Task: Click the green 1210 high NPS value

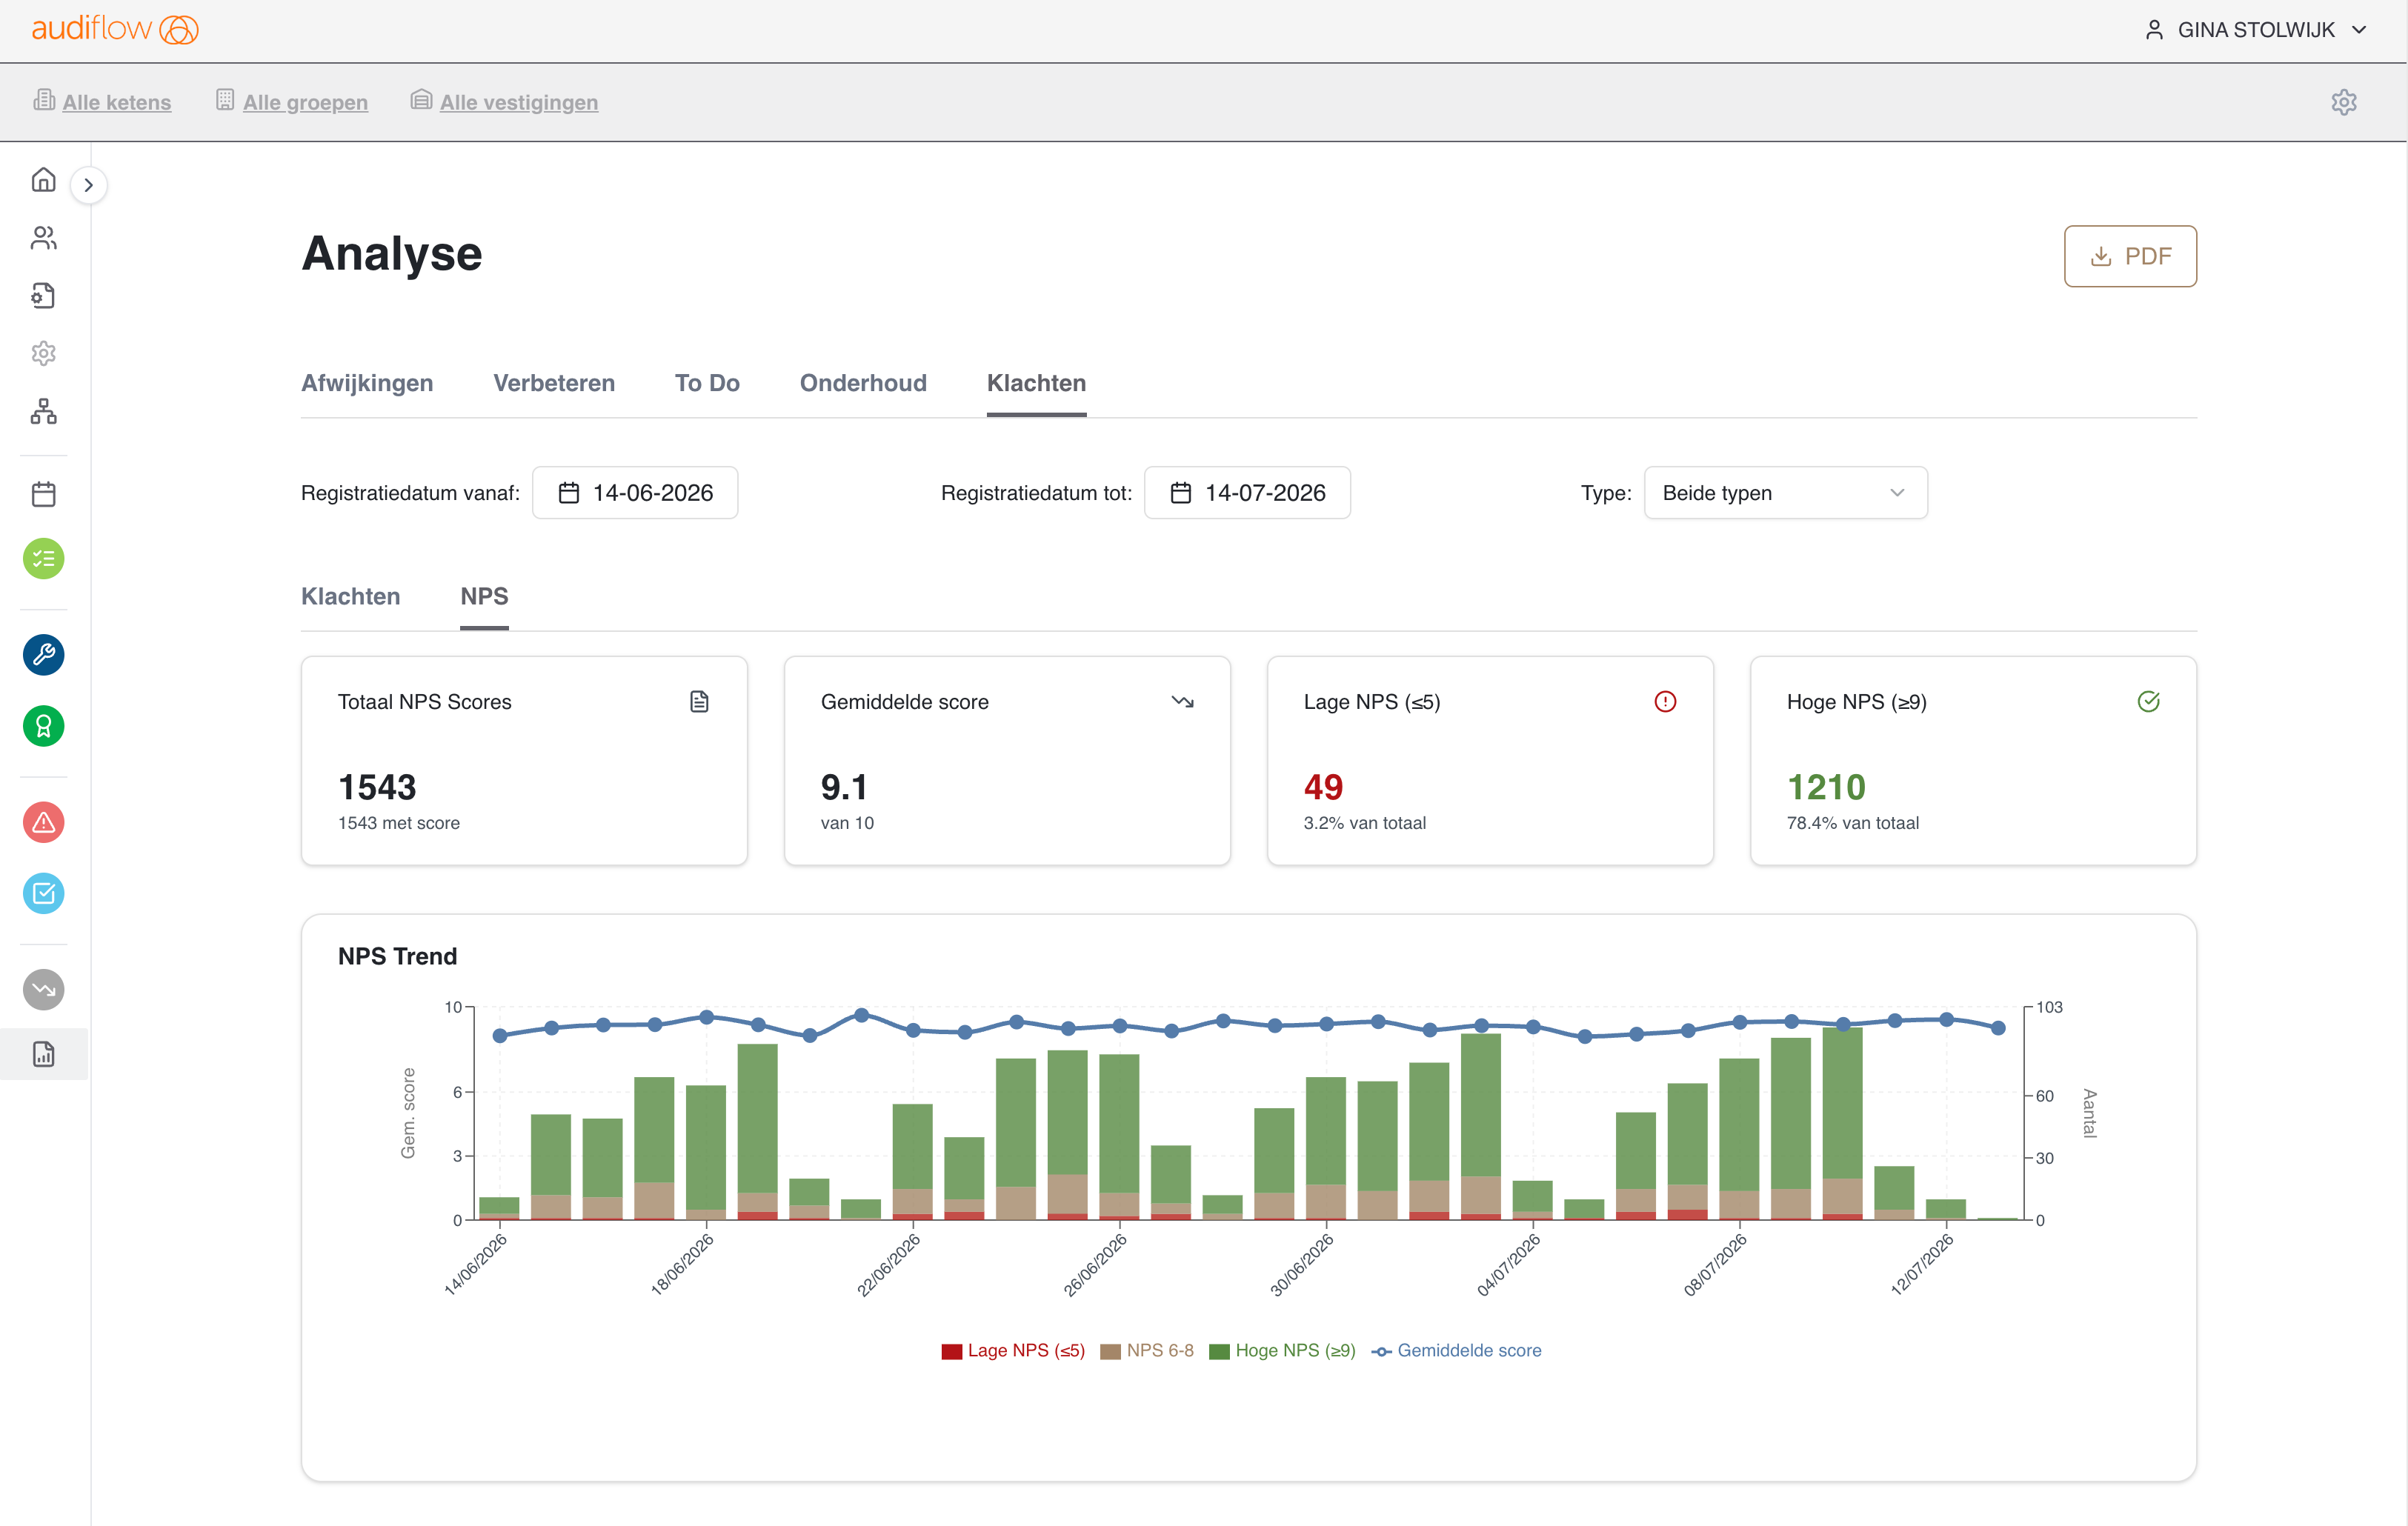Action: 1826,787
